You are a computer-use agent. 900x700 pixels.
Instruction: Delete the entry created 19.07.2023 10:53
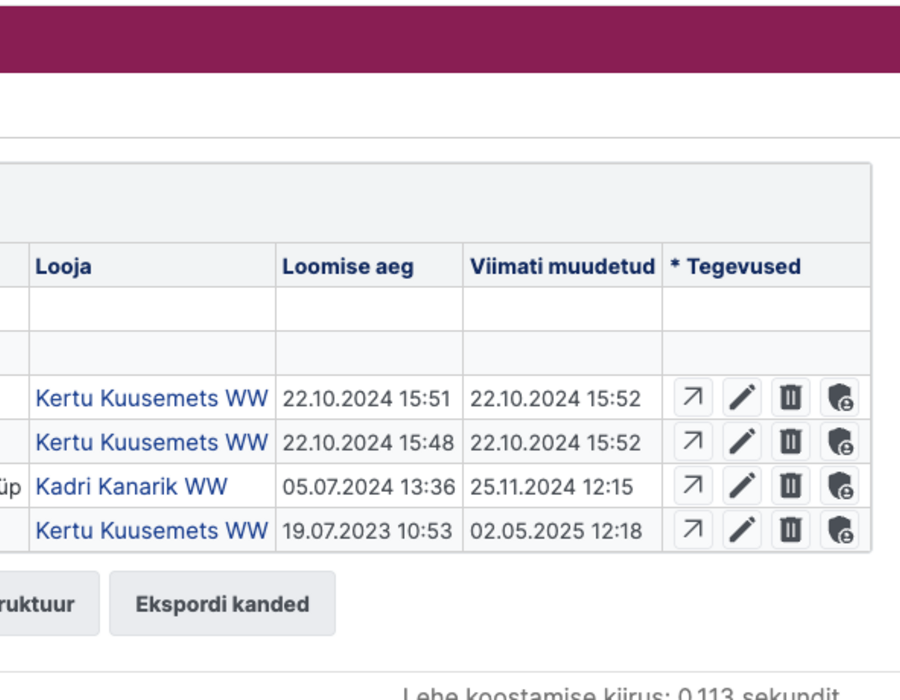click(x=791, y=530)
